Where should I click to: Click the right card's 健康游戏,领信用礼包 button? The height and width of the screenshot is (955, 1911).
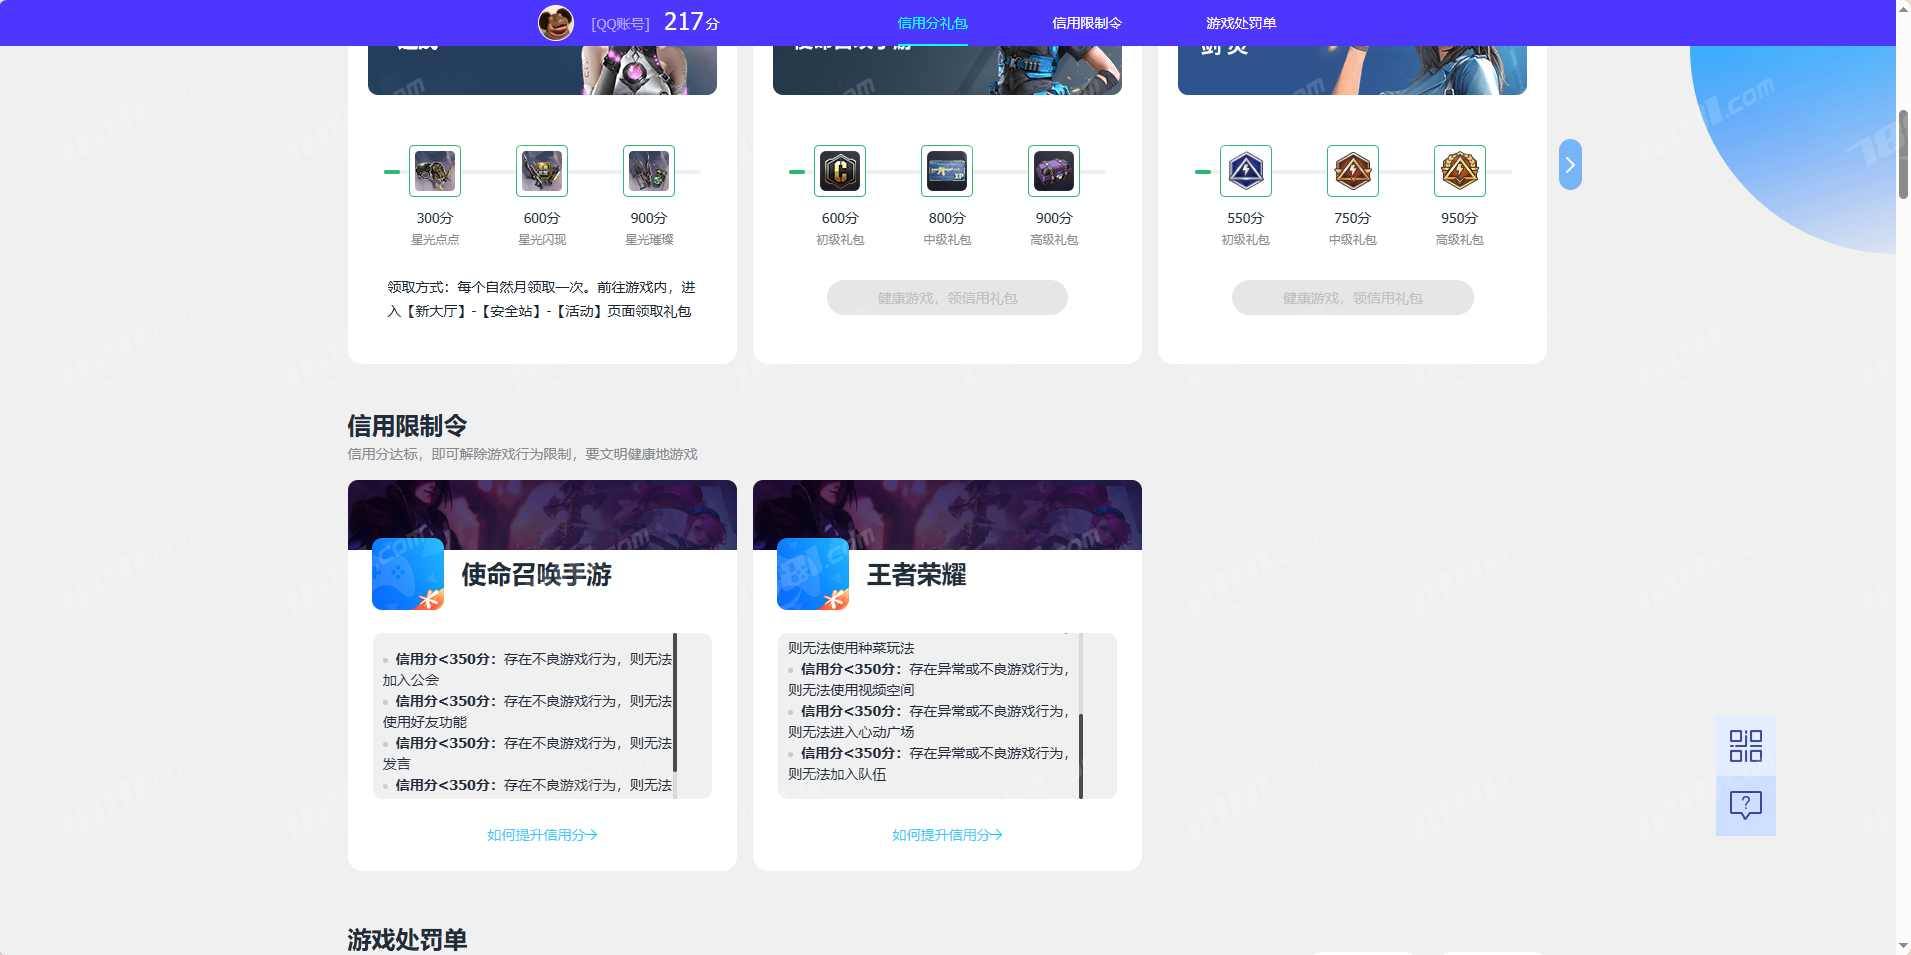1353,298
